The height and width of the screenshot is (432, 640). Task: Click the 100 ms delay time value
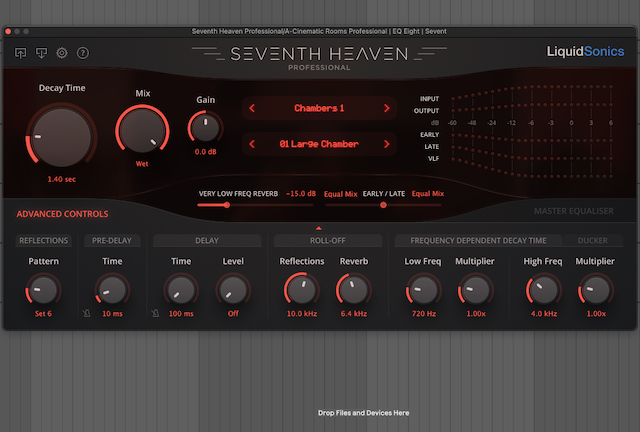click(x=181, y=314)
